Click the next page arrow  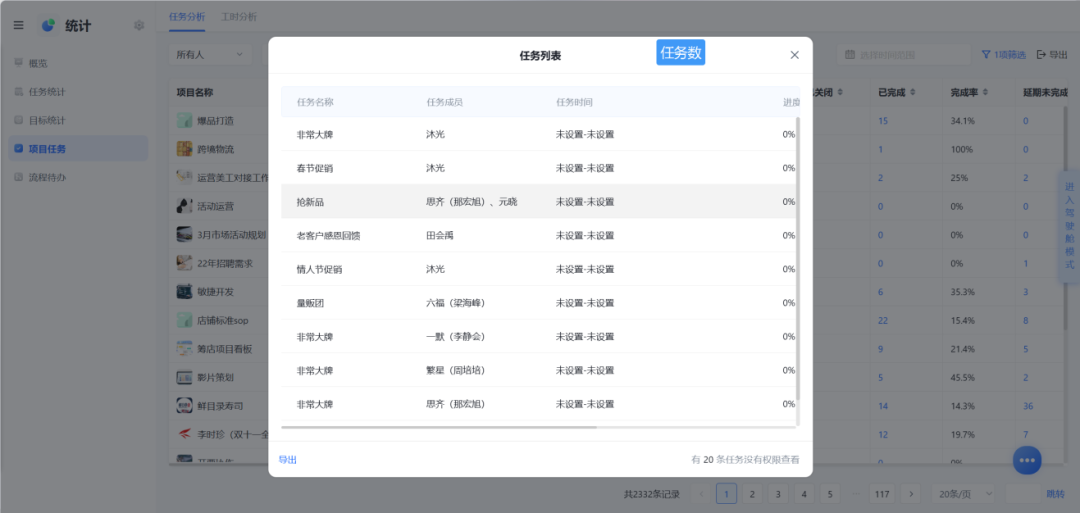pyautogui.click(x=911, y=493)
